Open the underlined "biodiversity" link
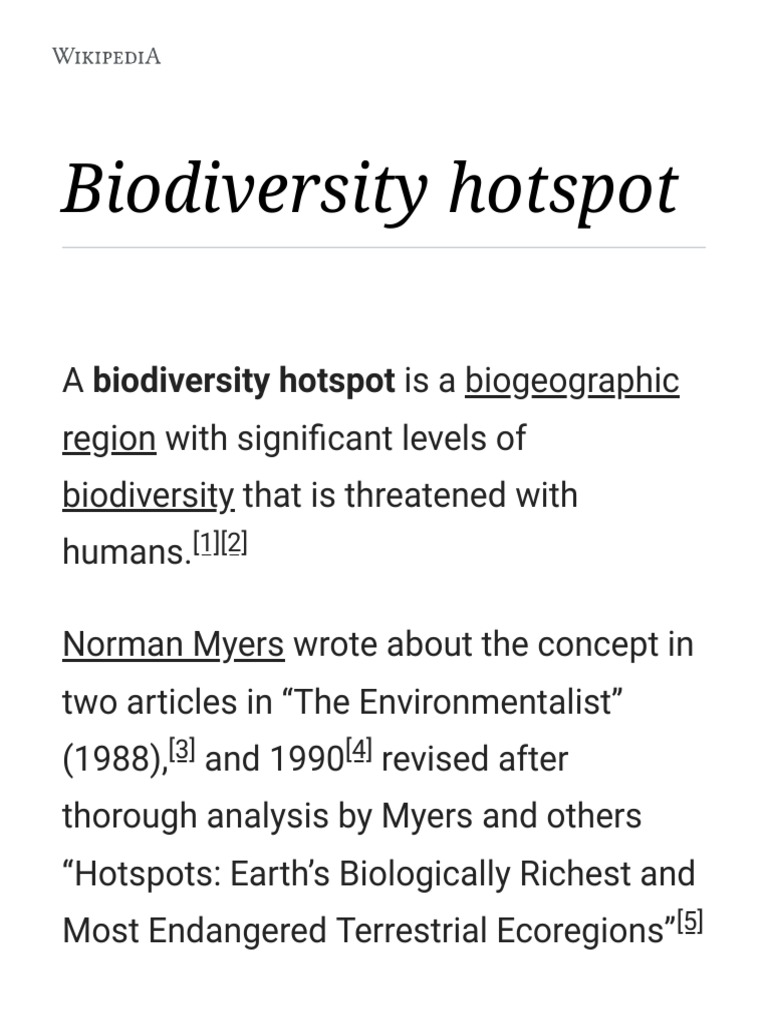The width and height of the screenshot is (768, 1024). 148,496
